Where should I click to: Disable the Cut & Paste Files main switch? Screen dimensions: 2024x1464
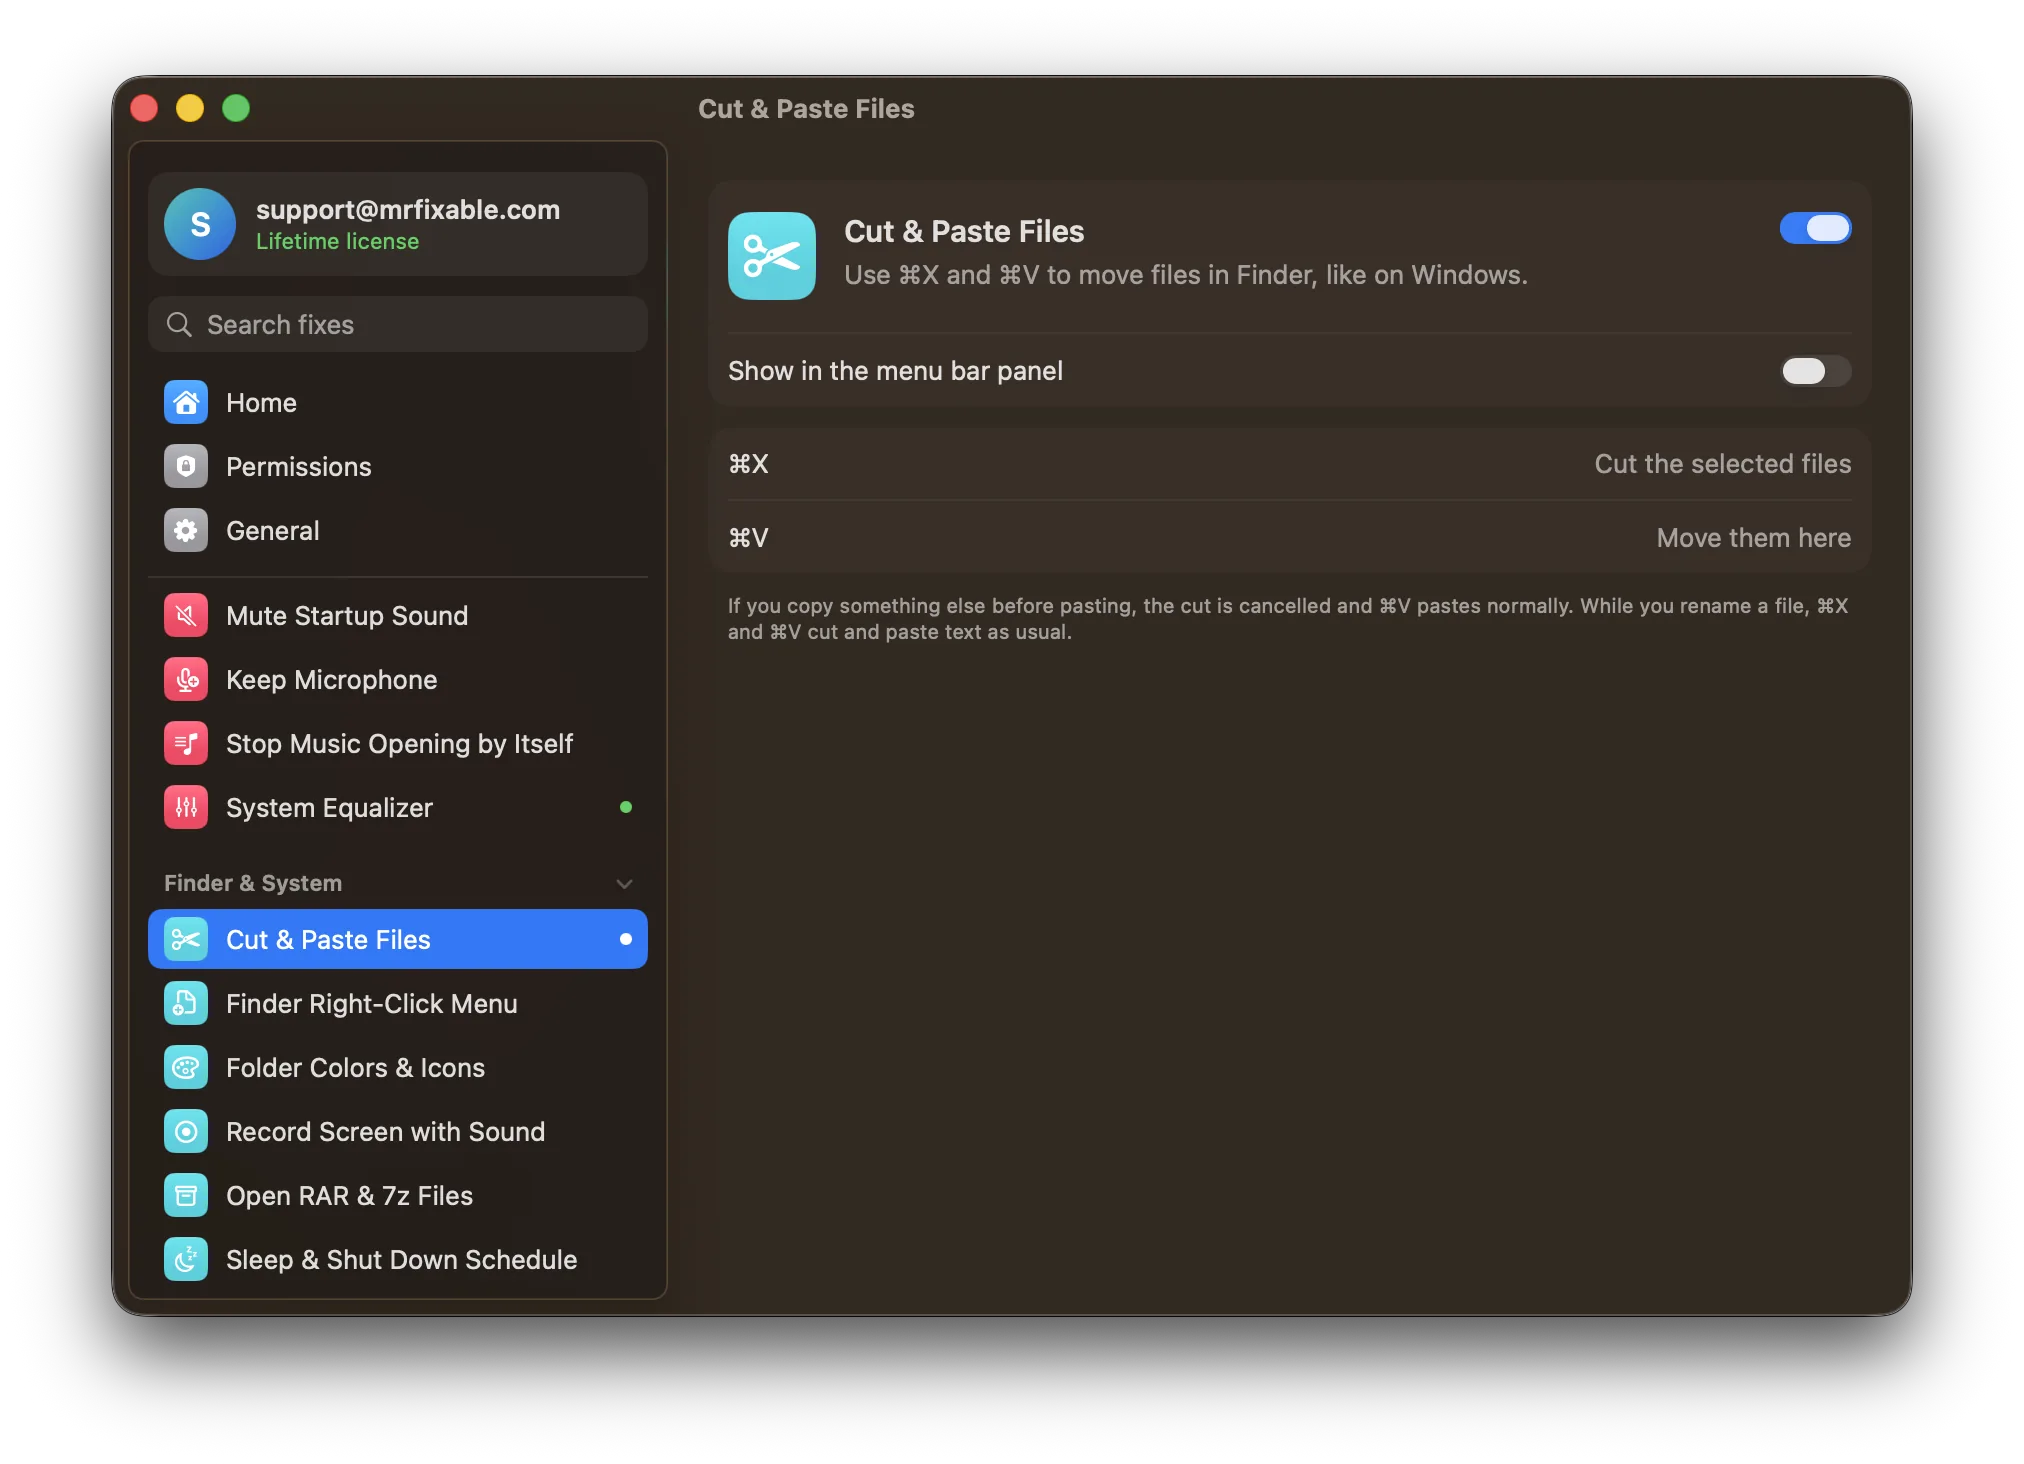1815,229
